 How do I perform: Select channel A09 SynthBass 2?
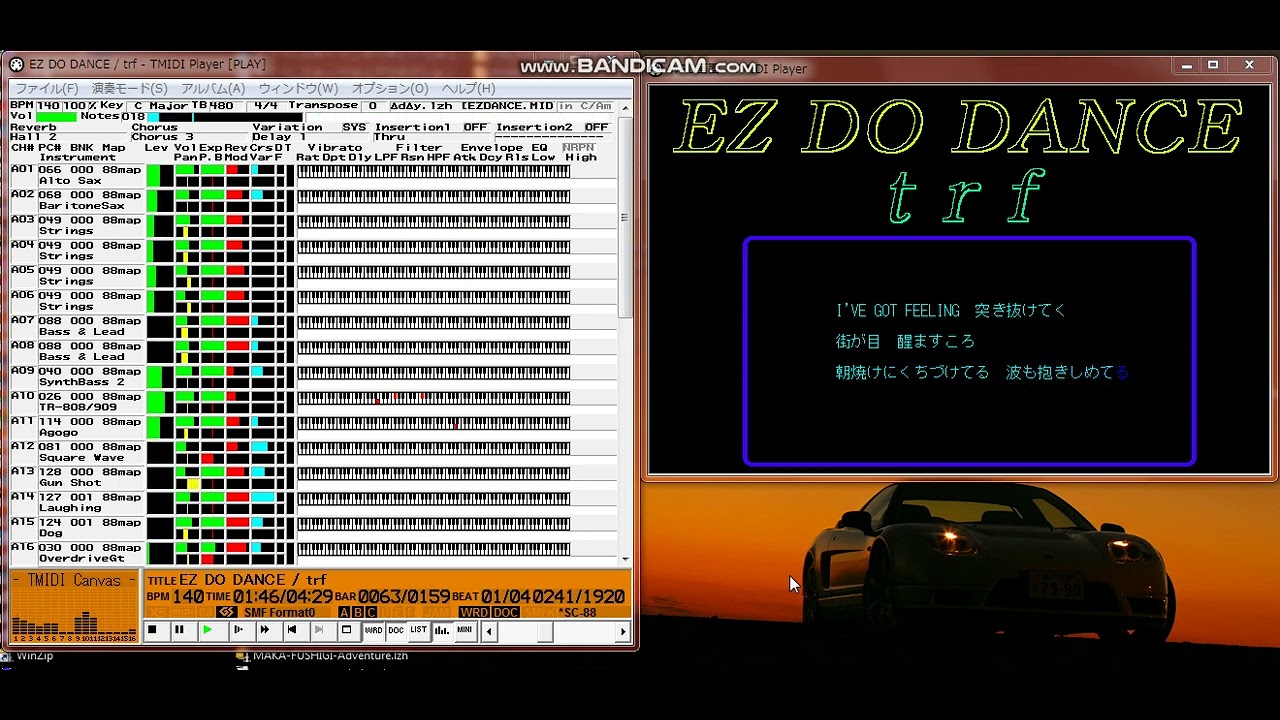(77, 376)
